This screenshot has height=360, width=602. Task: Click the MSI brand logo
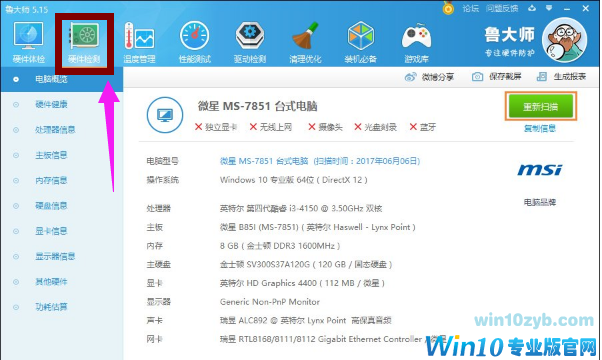(x=540, y=170)
